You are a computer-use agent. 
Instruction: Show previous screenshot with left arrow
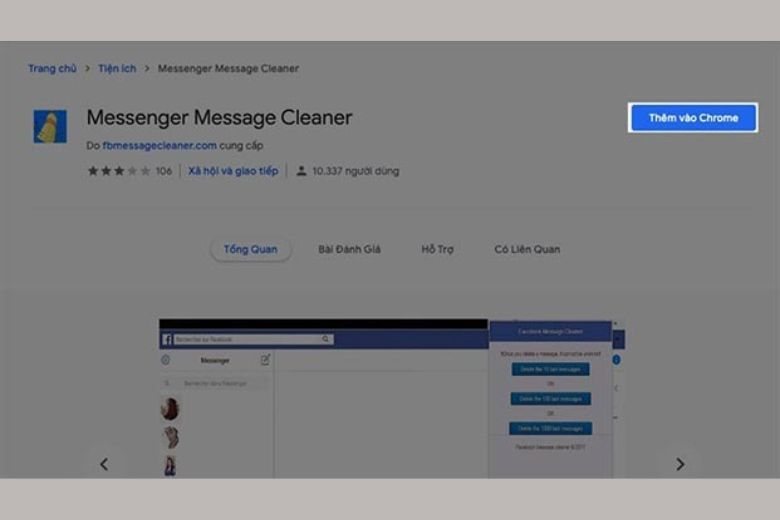click(104, 464)
